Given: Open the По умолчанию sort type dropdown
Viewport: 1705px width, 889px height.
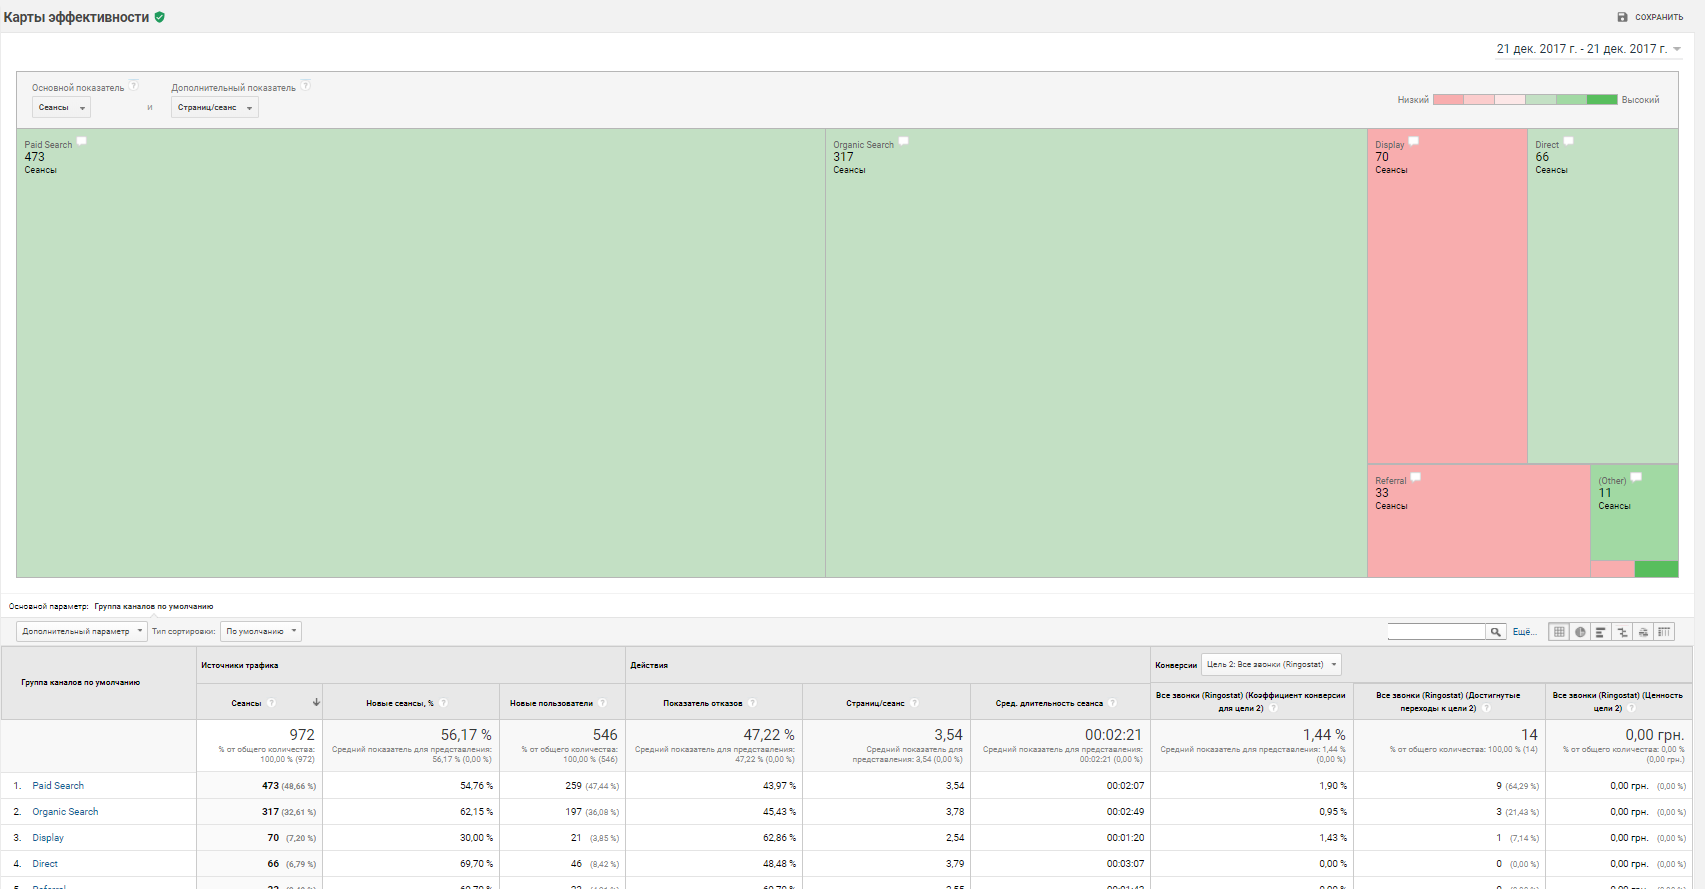Looking at the screenshot, I should pos(261,632).
